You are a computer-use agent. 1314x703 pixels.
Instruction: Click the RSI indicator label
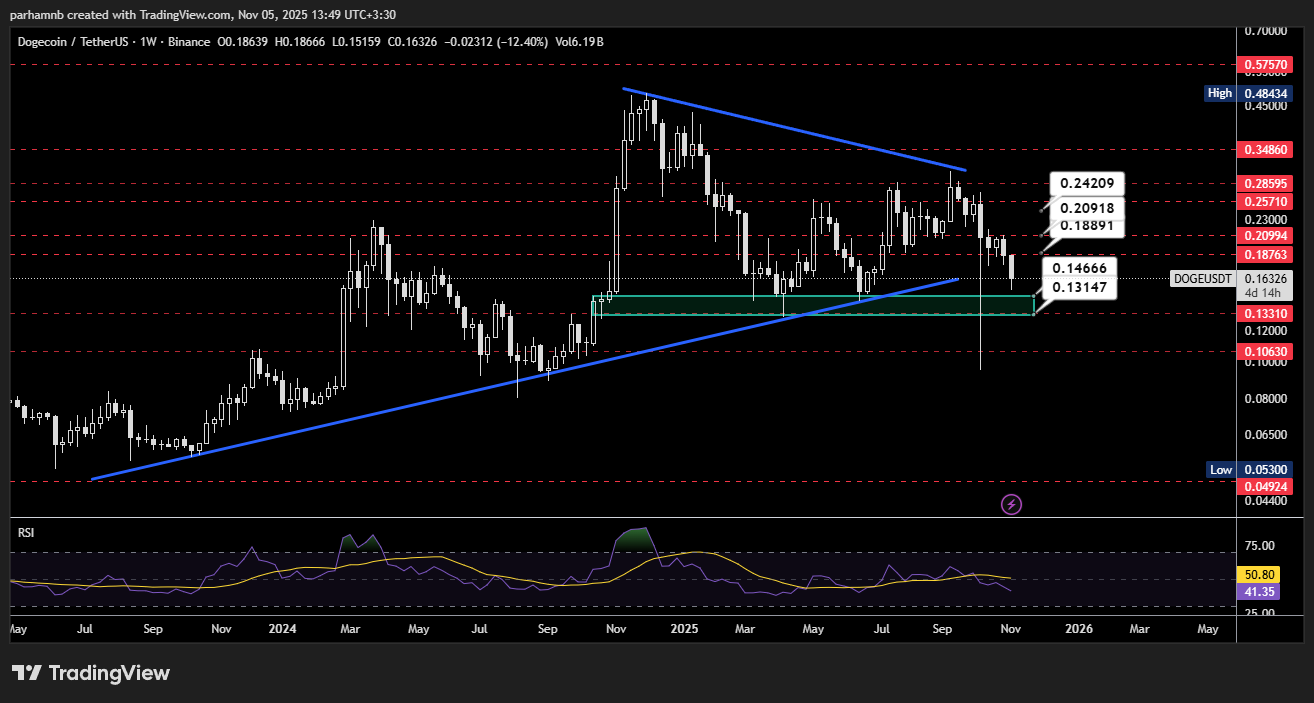tap(27, 533)
